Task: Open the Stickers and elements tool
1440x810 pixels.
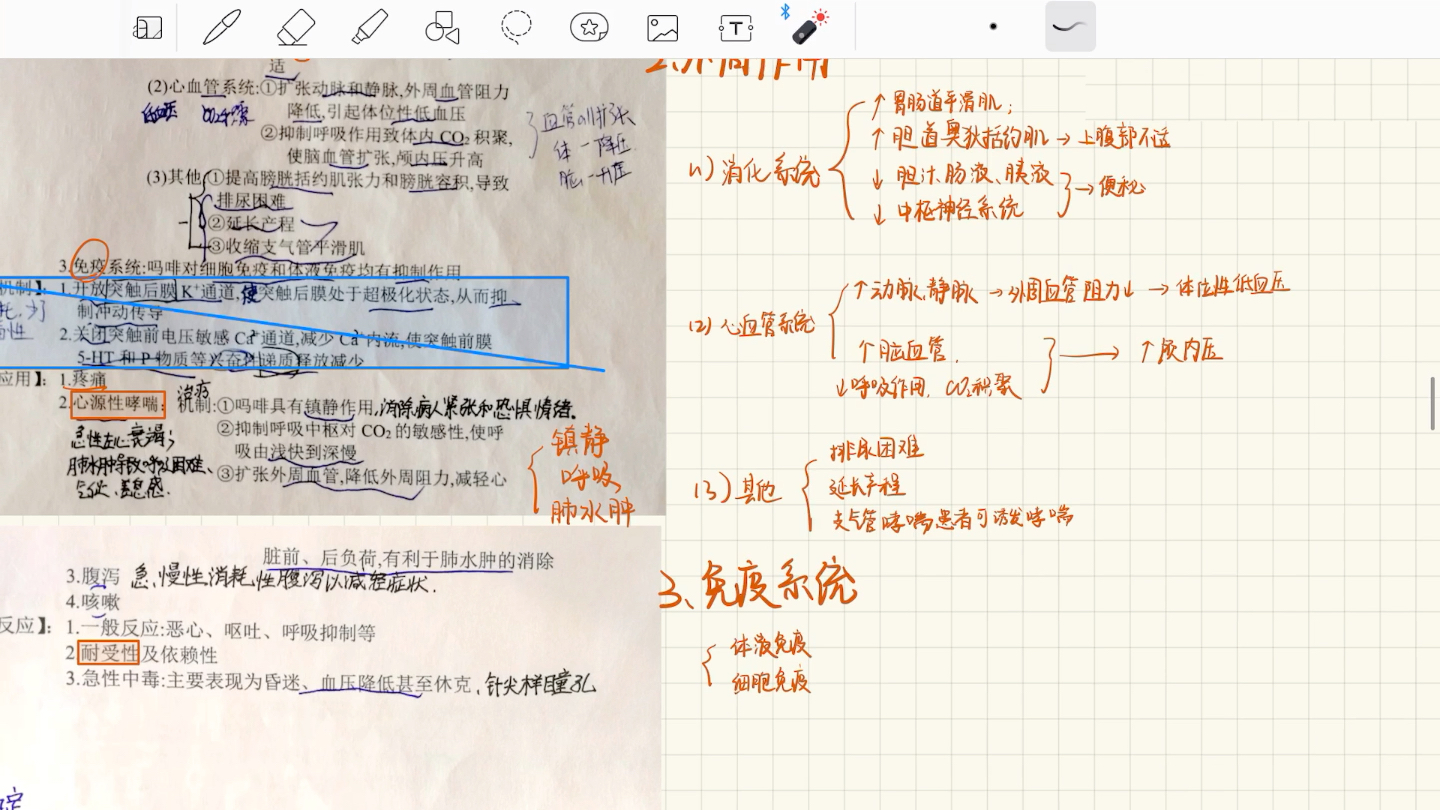Action: tap(589, 28)
